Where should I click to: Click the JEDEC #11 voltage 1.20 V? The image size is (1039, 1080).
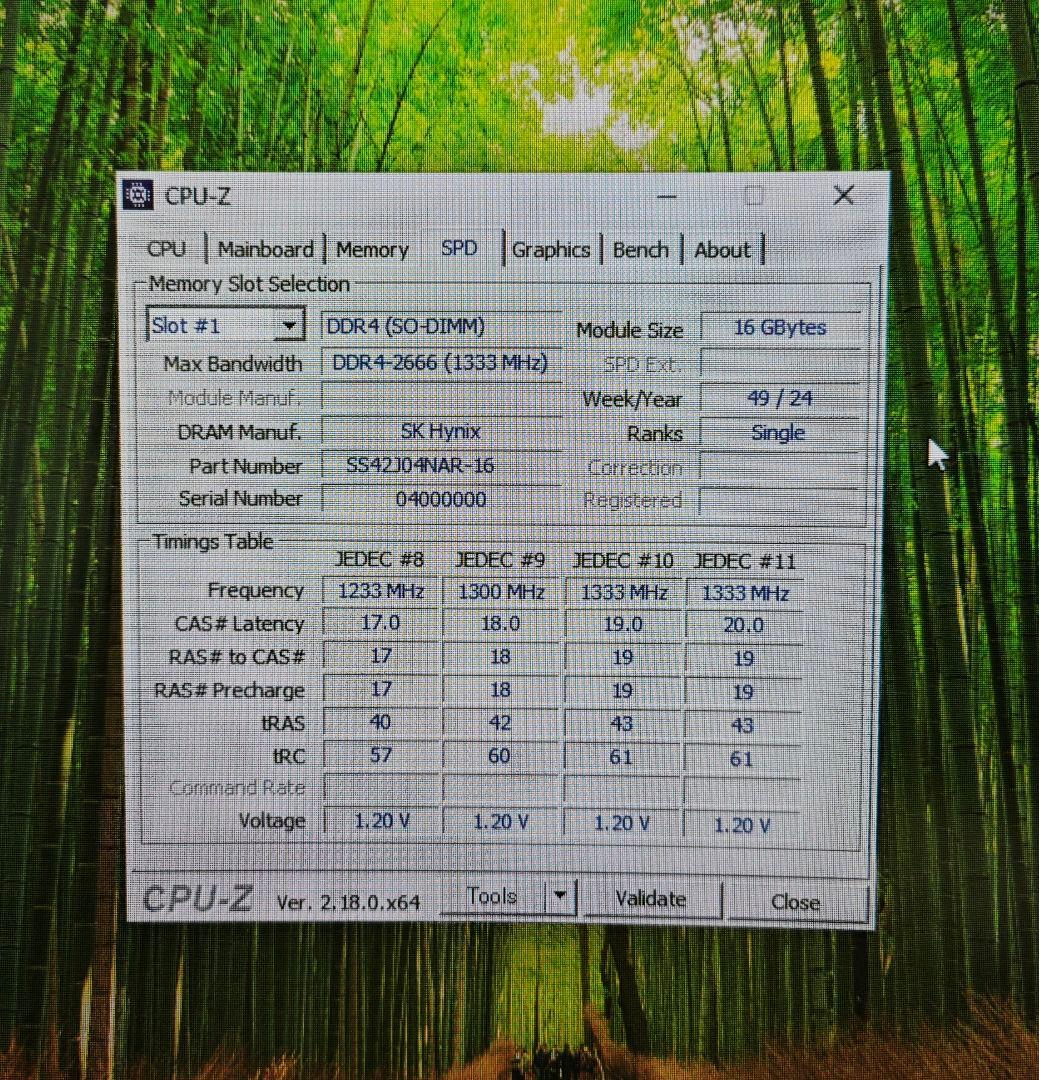click(741, 825)
